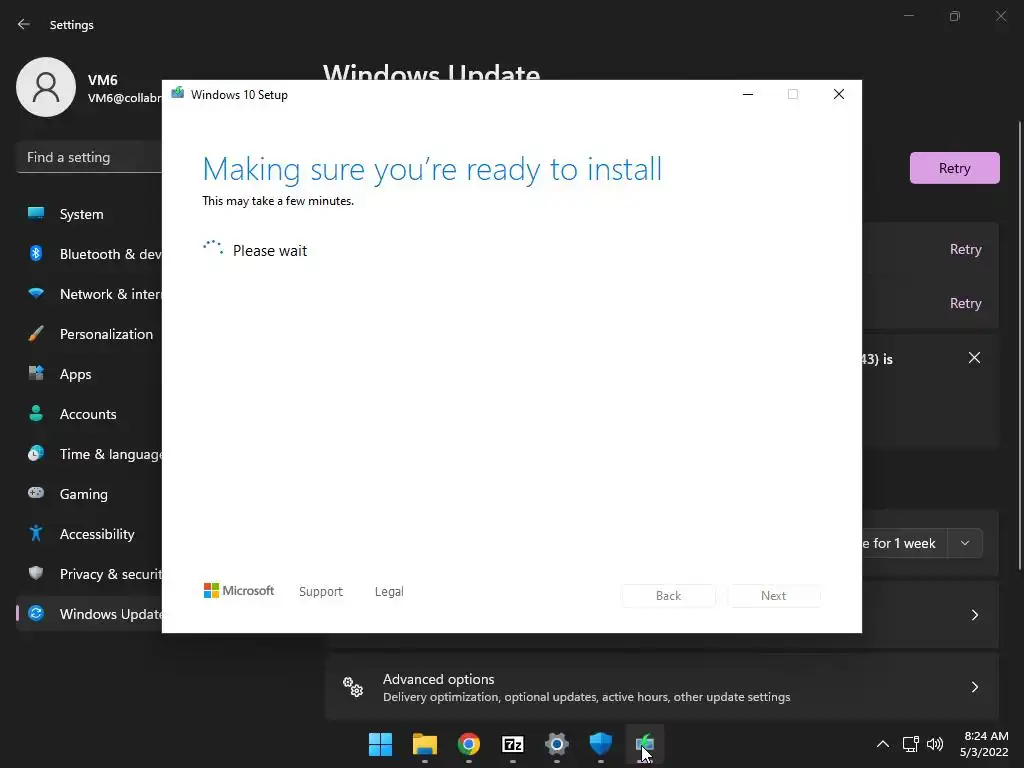
Task: Open the Legal link in Setup
Action: (x=389, y=592)
